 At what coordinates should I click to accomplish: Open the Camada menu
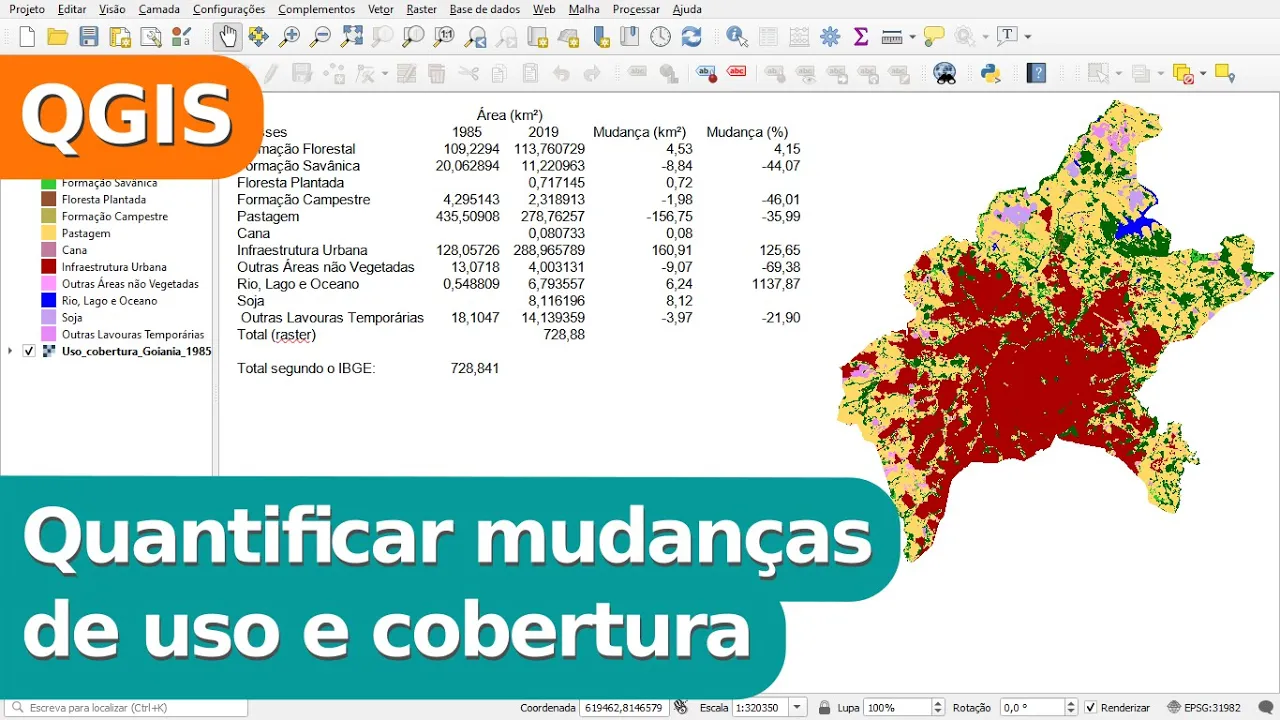[x=159, y=9]
